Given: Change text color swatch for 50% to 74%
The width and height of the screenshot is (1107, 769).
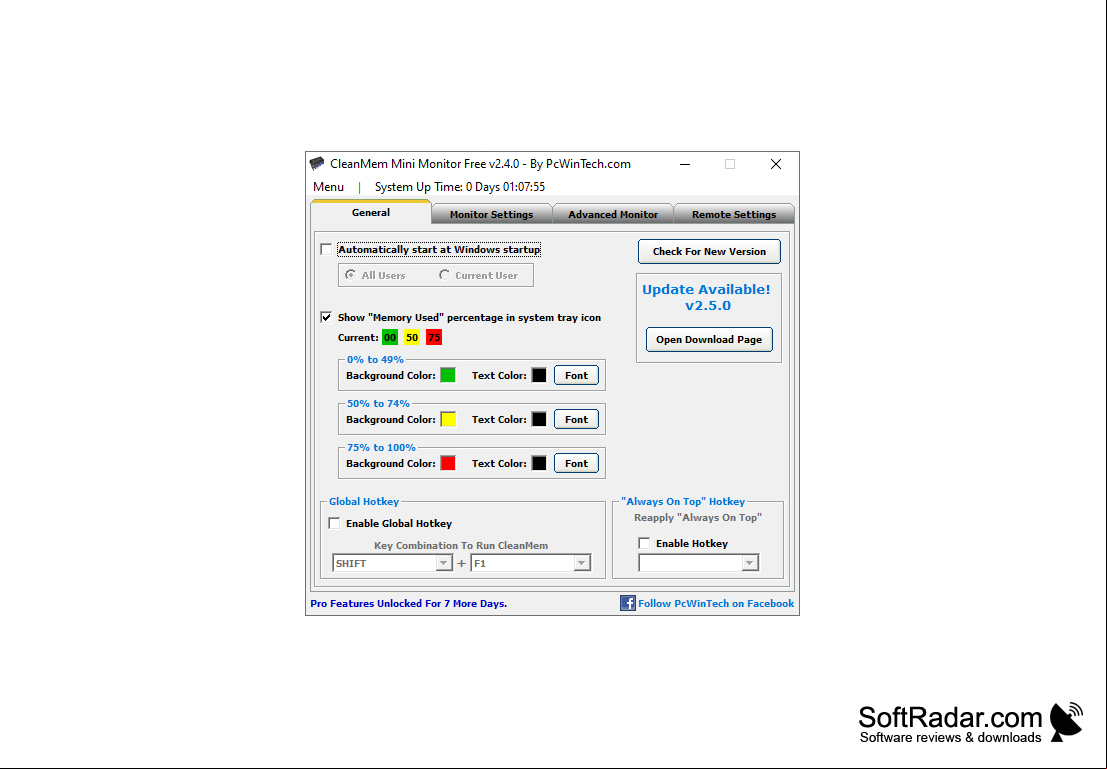Looking at the screenshot, I should (539, 419).
